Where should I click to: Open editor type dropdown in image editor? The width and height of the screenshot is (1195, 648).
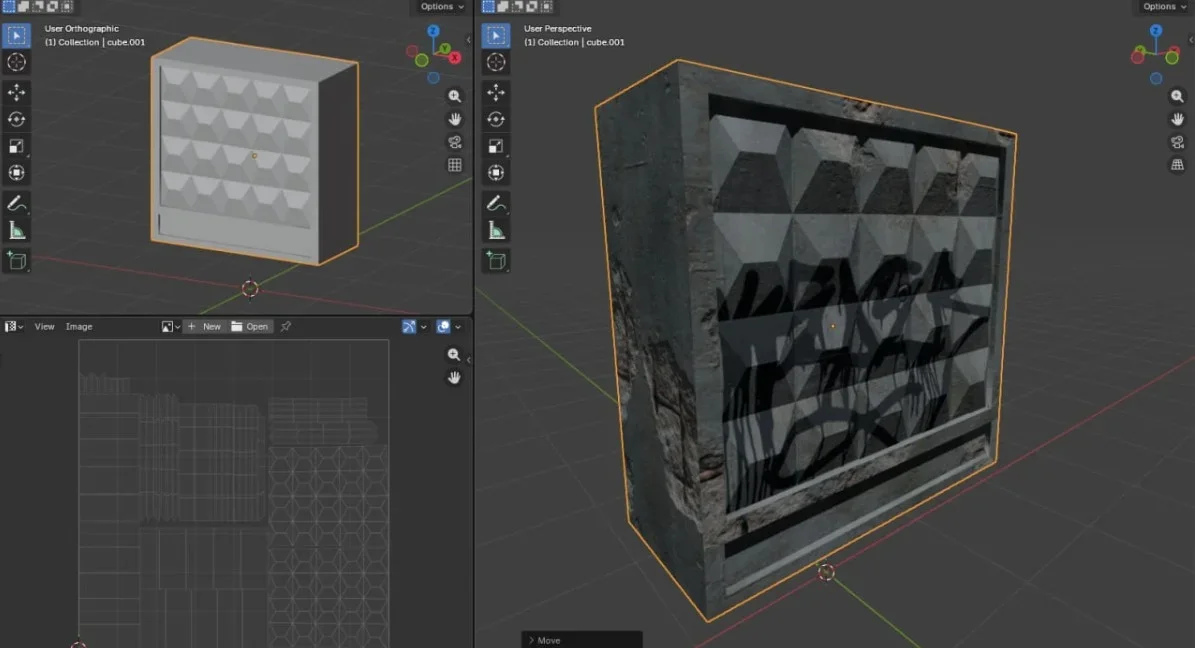[13, 327]
